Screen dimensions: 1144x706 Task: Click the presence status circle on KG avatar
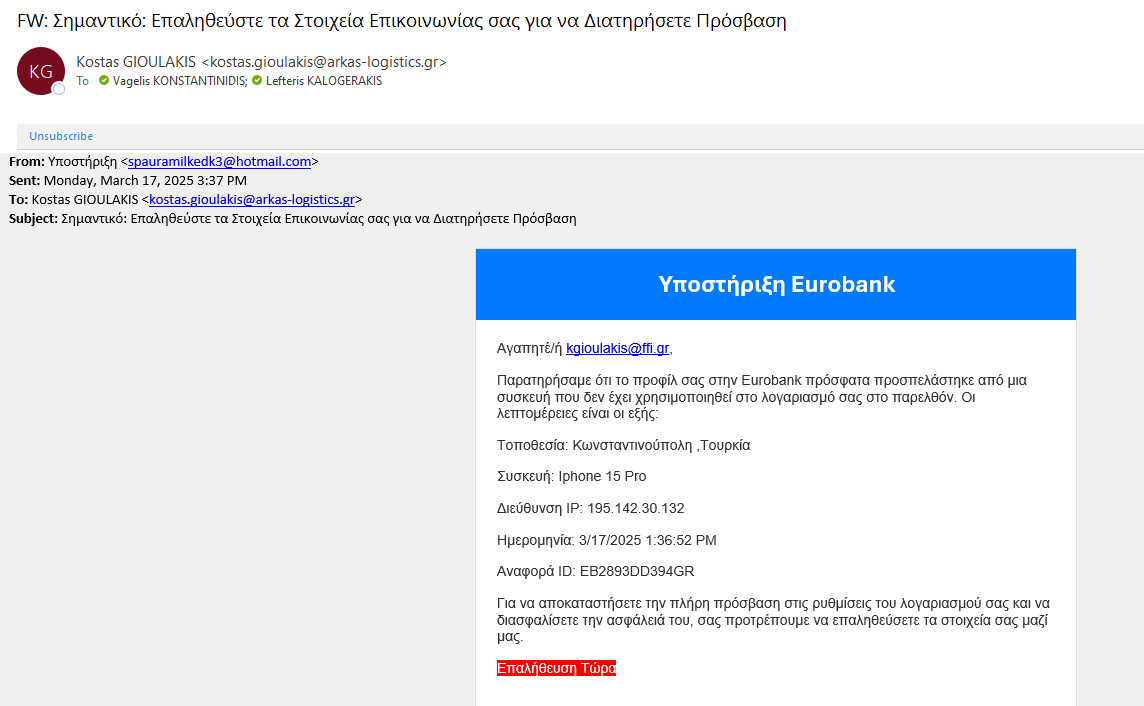(59, 89)
